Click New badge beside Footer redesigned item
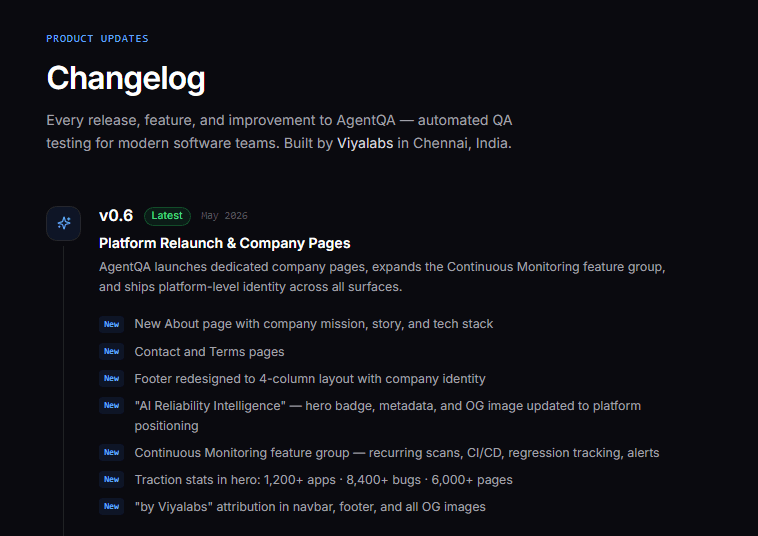 [112, 378]
